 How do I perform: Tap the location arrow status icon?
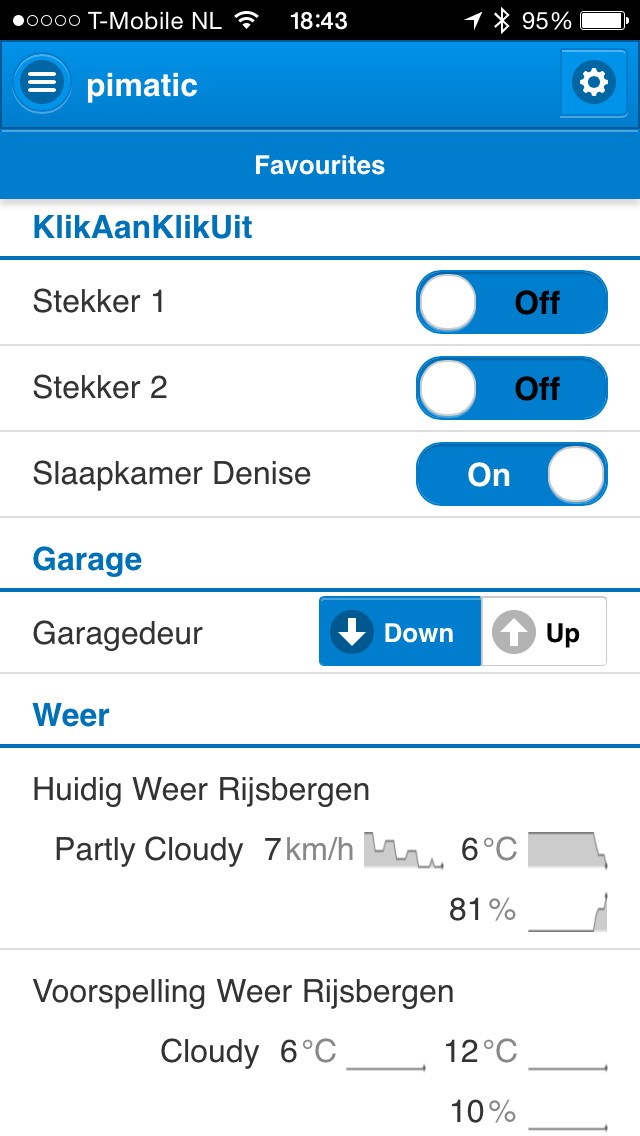pyautogui.click(x=472, y=20)
